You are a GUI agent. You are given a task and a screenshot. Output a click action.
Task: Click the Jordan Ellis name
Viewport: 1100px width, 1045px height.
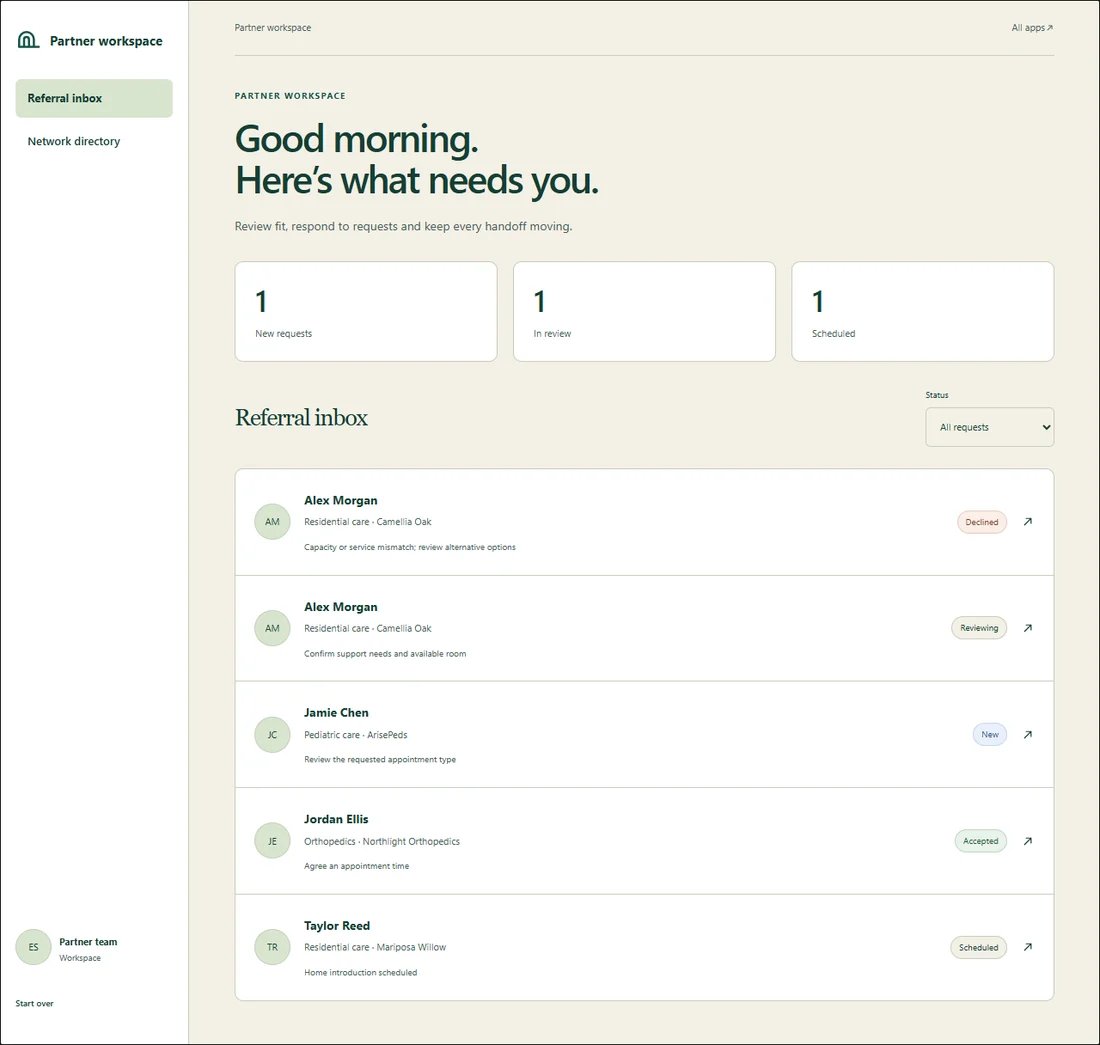(336, 819)
